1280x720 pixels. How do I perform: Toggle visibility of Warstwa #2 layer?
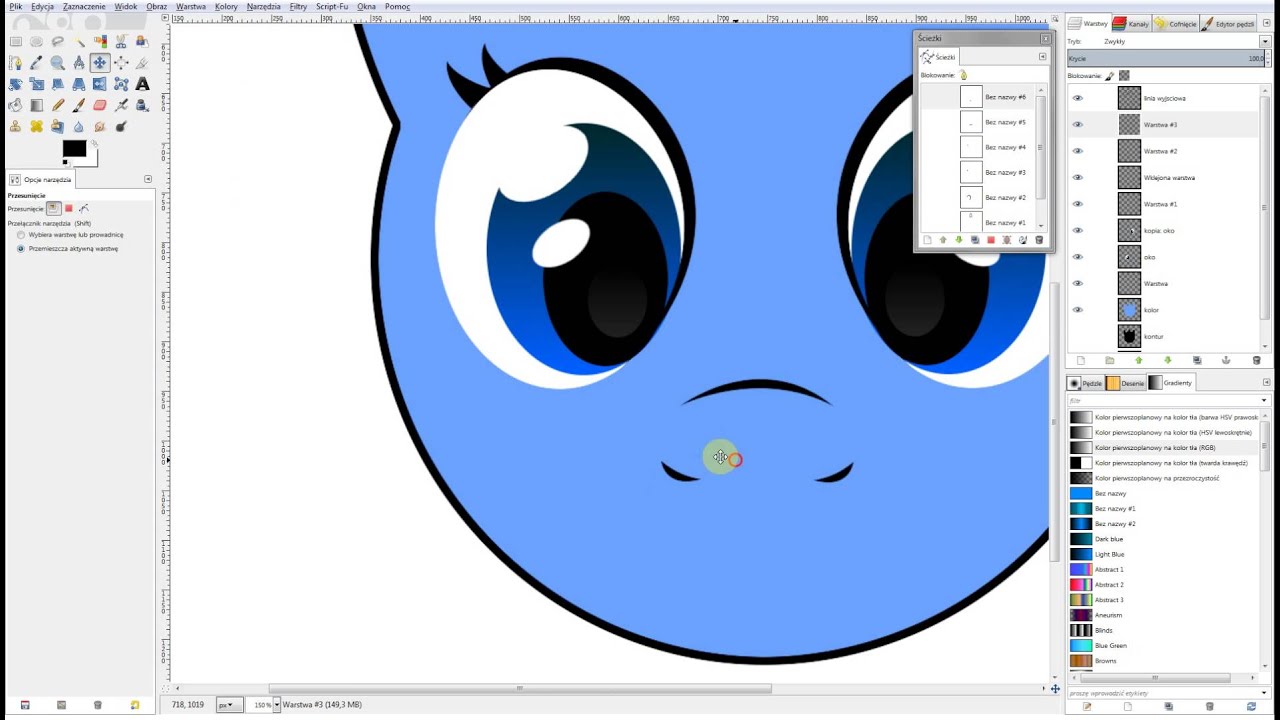[1078, 151]
